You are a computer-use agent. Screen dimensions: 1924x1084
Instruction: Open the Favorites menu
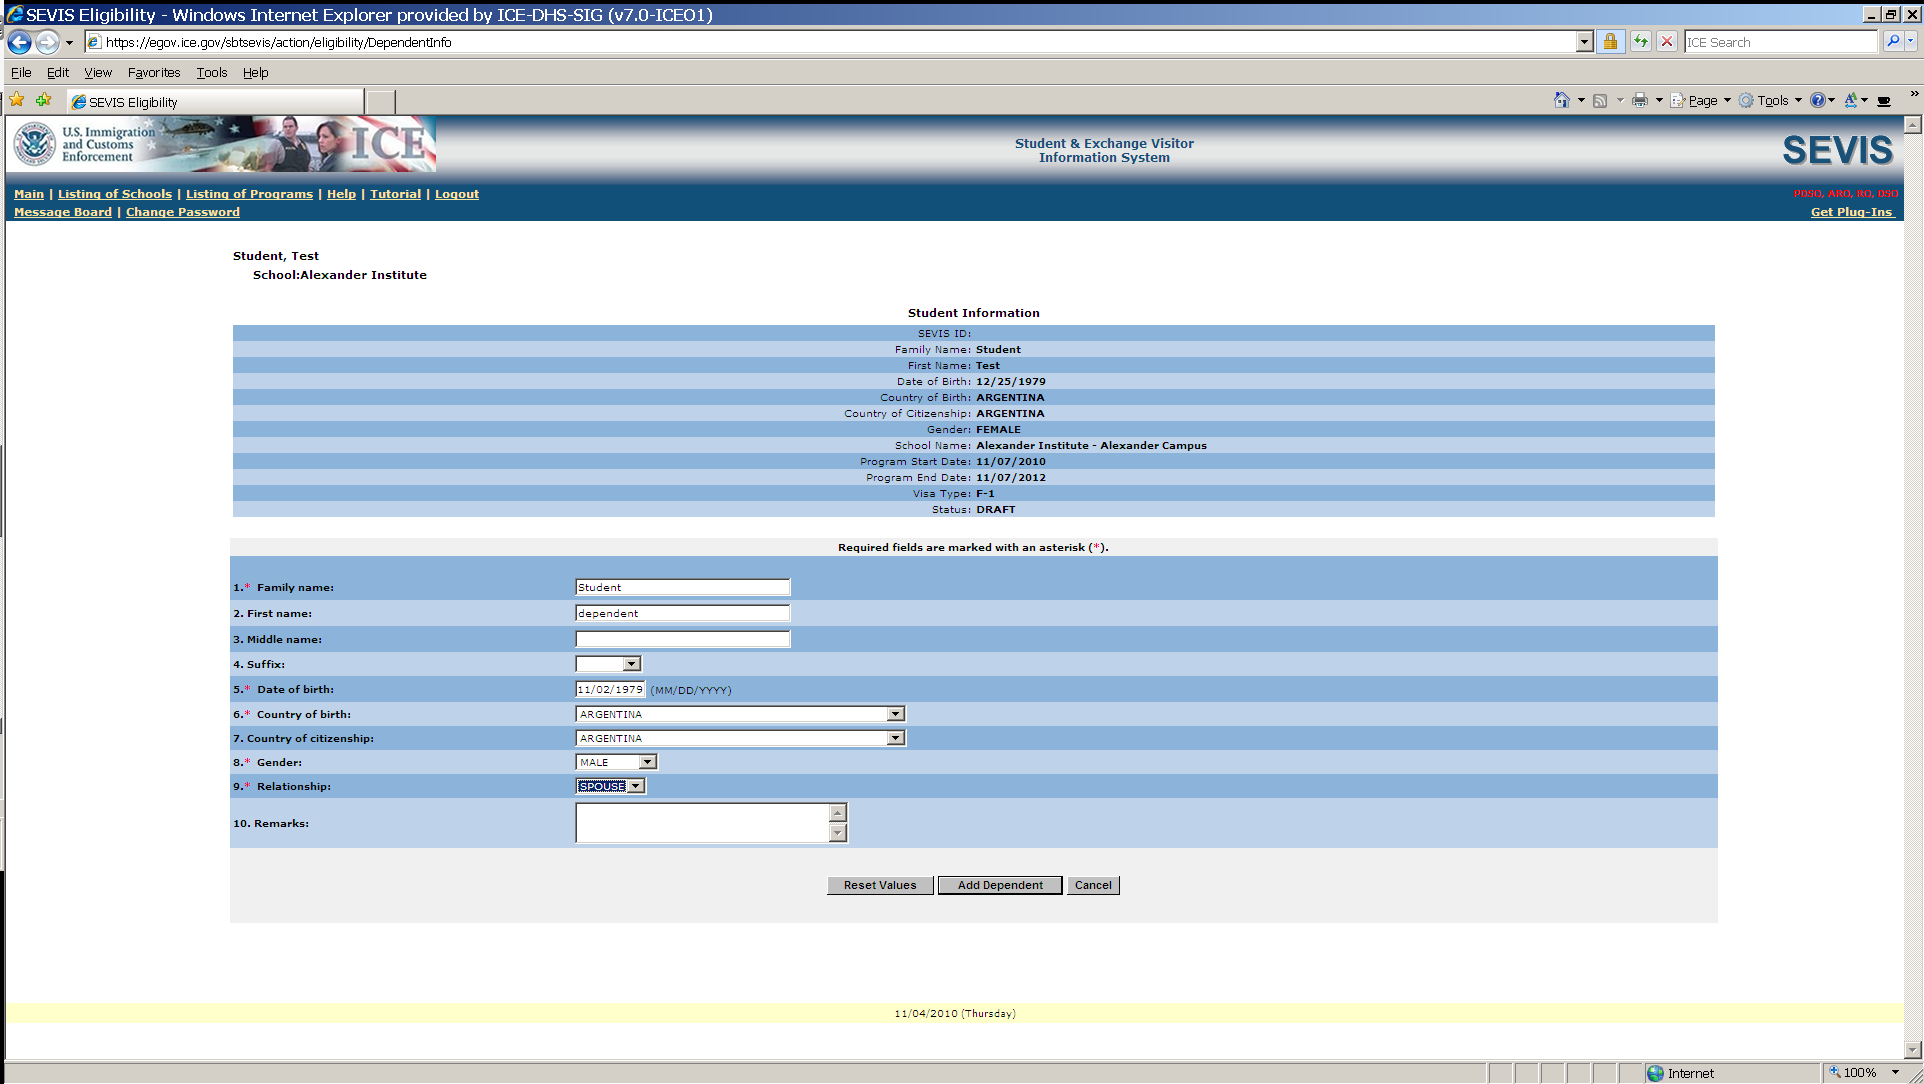154,72
